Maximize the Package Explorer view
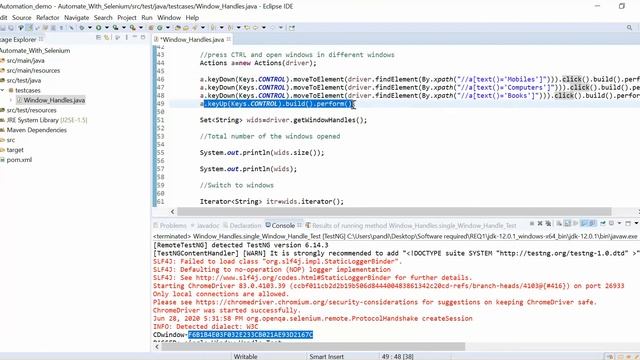 [143, 38]
